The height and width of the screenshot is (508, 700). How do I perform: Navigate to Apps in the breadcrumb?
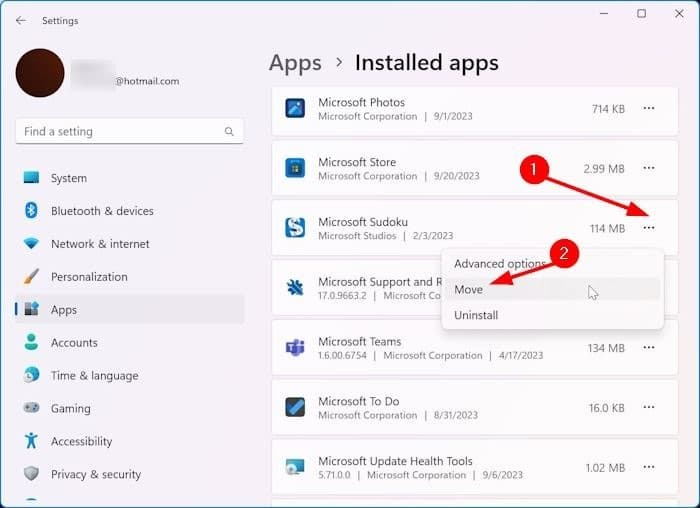click(295, 63)
